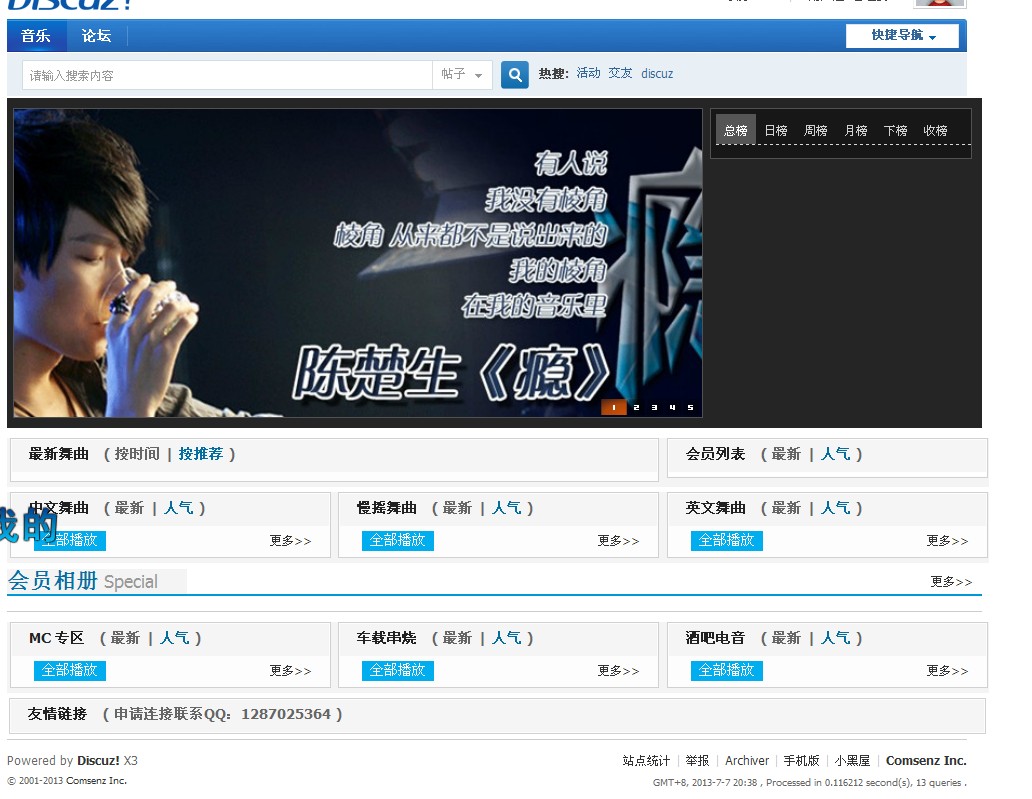
Task: Open Comsenz Inc. footer link
Action: [x=926, y=760]
